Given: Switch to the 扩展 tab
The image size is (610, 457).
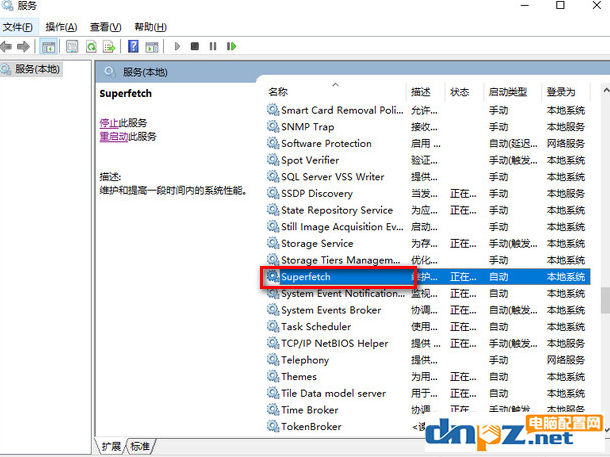Looking at the screenshot, I should coord(111,446).
